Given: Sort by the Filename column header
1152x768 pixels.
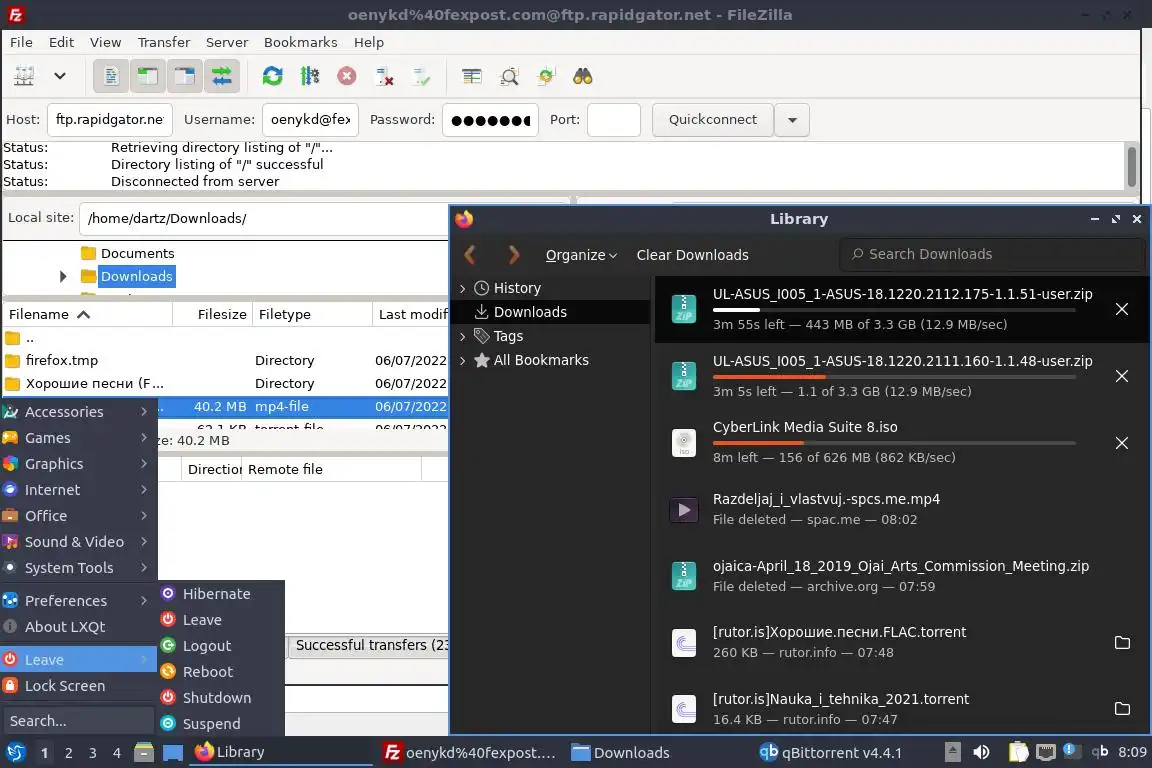Looking at the screenshot, I should [x=87, y=314].
